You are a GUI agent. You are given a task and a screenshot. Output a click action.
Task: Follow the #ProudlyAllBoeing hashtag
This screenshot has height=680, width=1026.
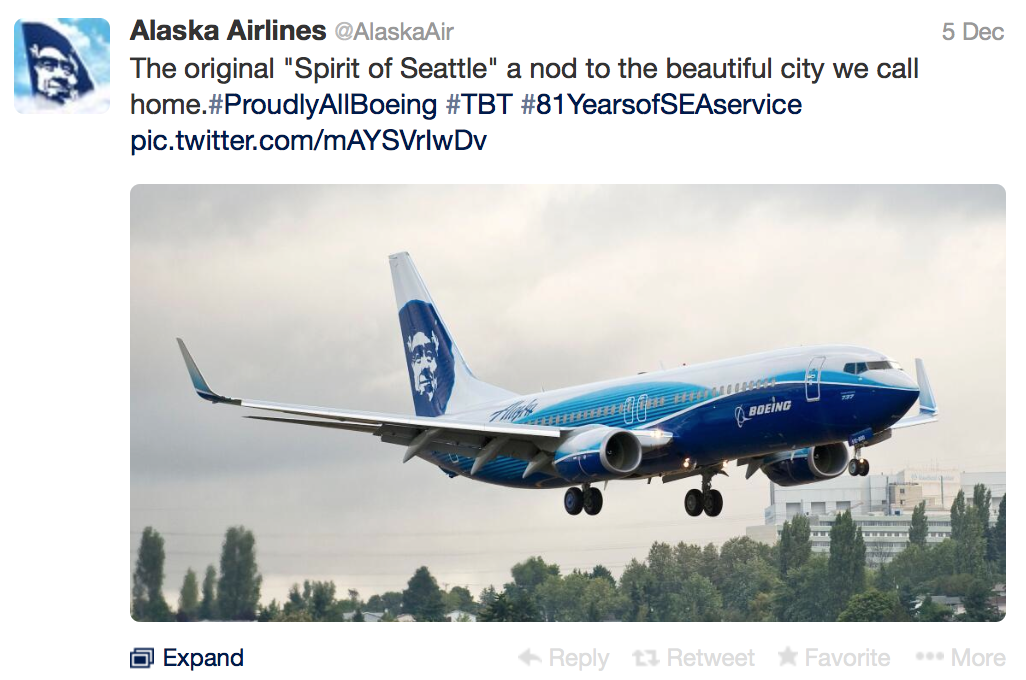323,105
